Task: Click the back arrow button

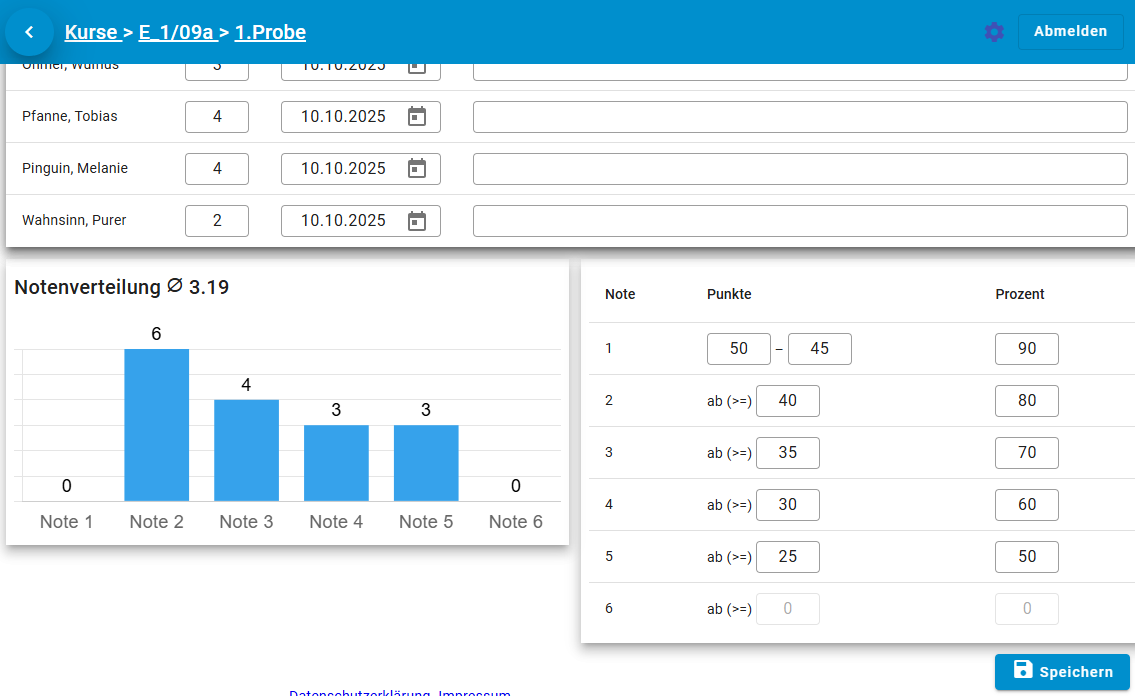Action: click(29, 32)
